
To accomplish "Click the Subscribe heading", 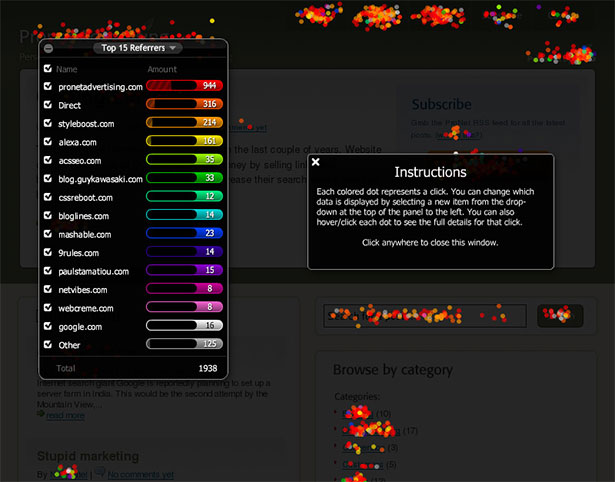I will [x=442, y=104].
